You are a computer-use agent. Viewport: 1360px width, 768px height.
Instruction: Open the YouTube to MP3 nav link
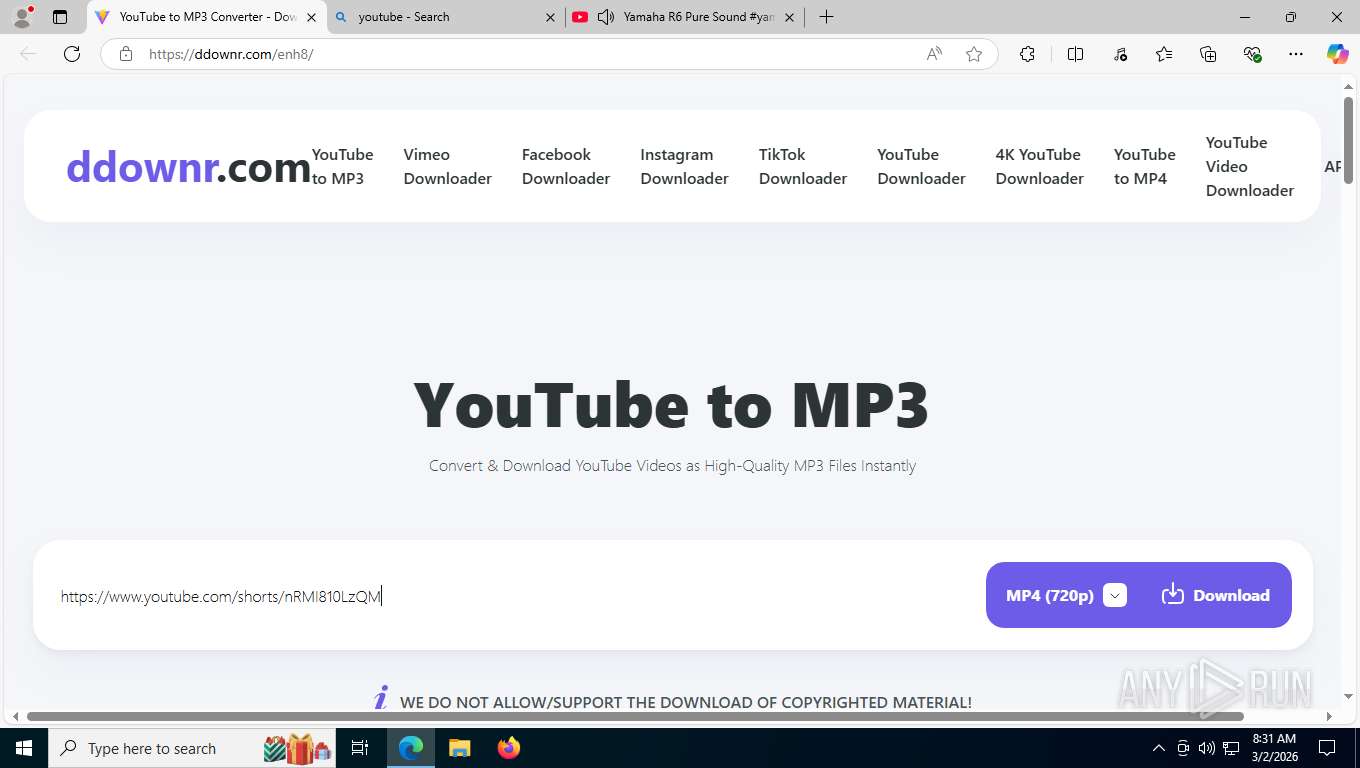(342, 166)
